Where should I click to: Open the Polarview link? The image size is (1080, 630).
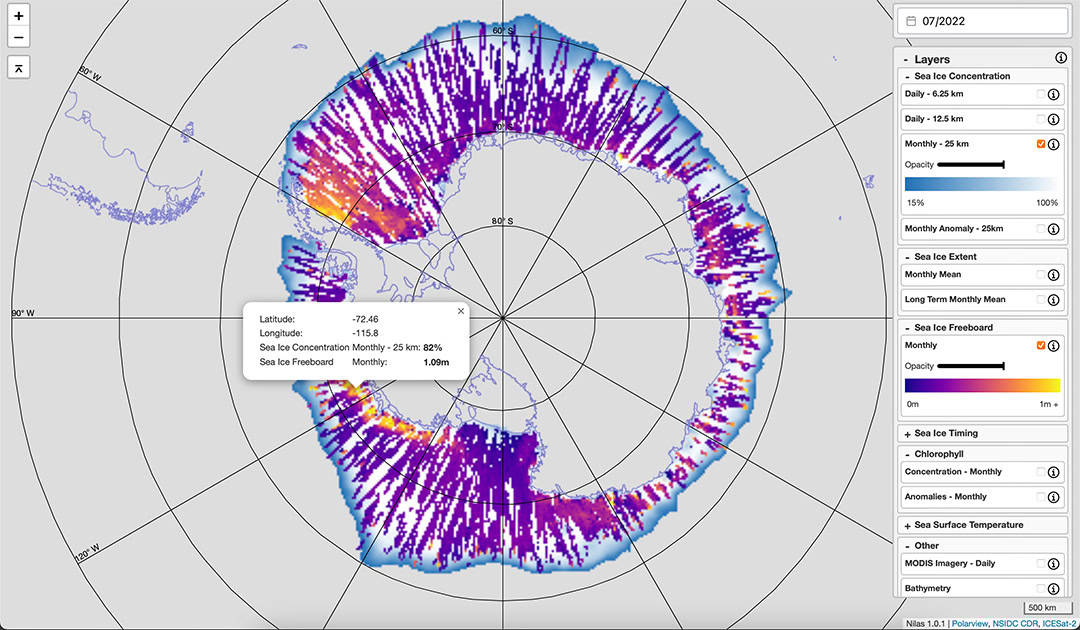point(970,624)
